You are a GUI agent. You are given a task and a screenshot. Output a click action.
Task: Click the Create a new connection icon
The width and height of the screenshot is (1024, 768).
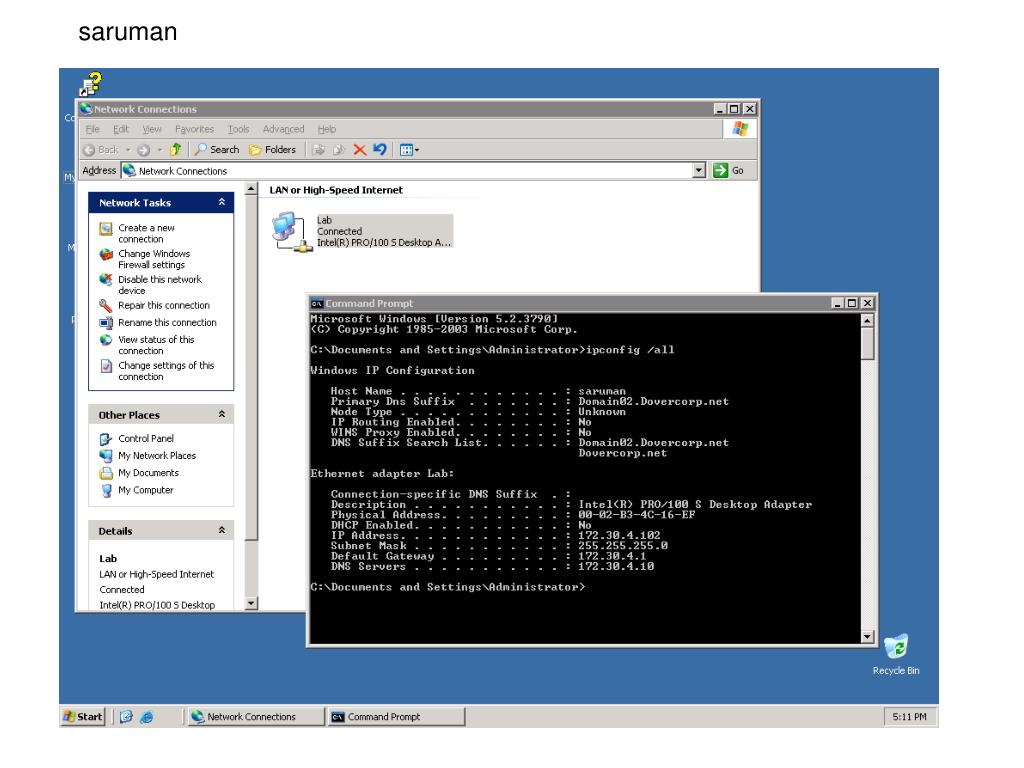[x=106, y=229]
